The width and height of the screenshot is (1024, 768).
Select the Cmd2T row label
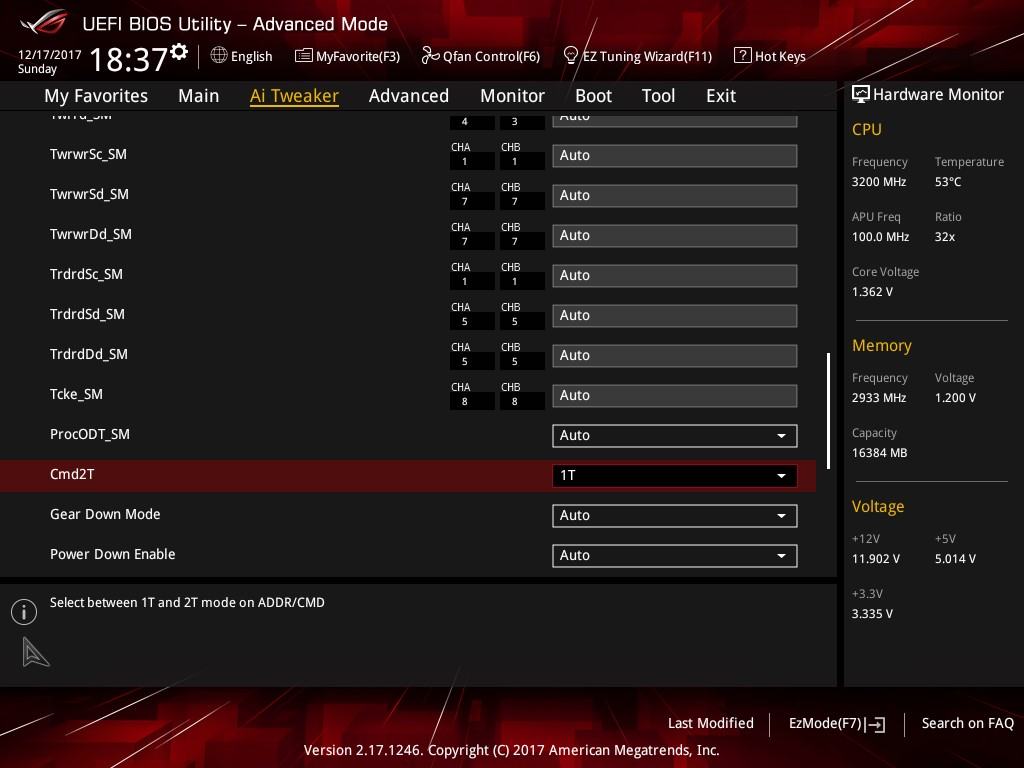coord(72,474)
